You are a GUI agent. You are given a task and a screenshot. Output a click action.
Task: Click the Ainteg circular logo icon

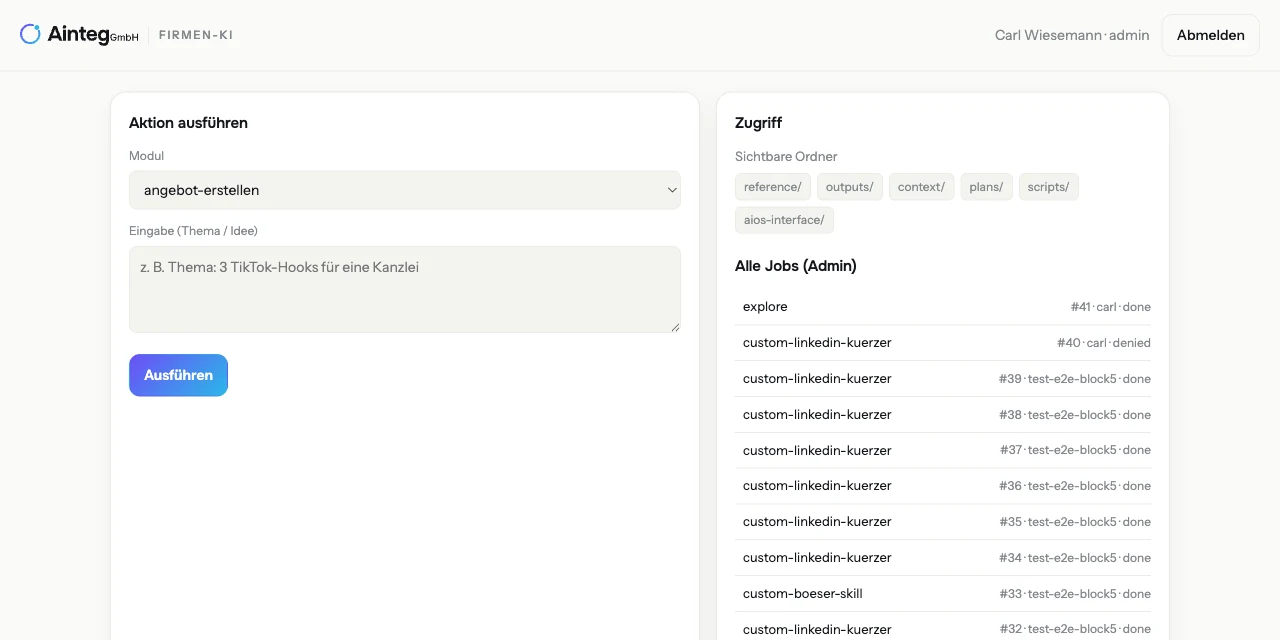(31, 34)
